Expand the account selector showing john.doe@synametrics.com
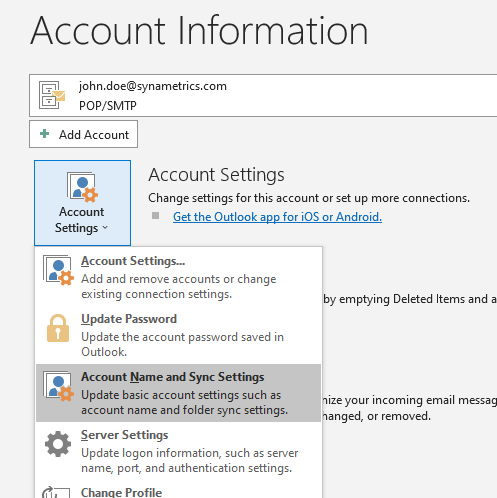Image resolution: width=497 pixels, height=498 pixels. (x=263, y=96)
